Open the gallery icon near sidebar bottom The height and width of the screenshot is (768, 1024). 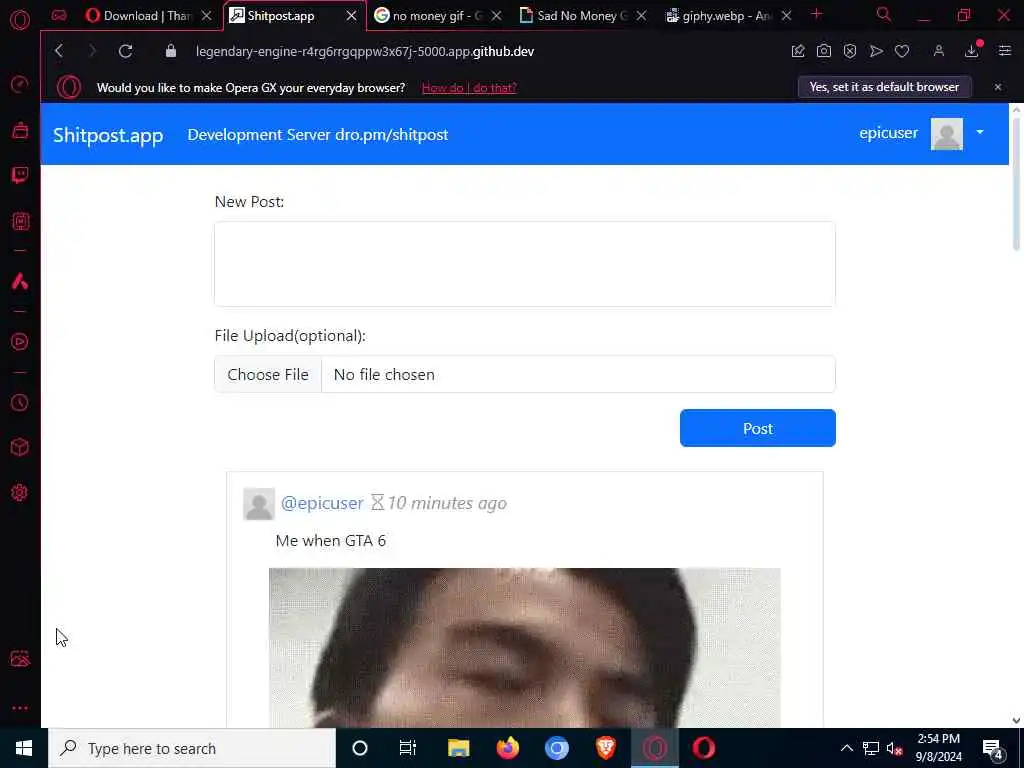pyautogui.click(x=20, y=658)
